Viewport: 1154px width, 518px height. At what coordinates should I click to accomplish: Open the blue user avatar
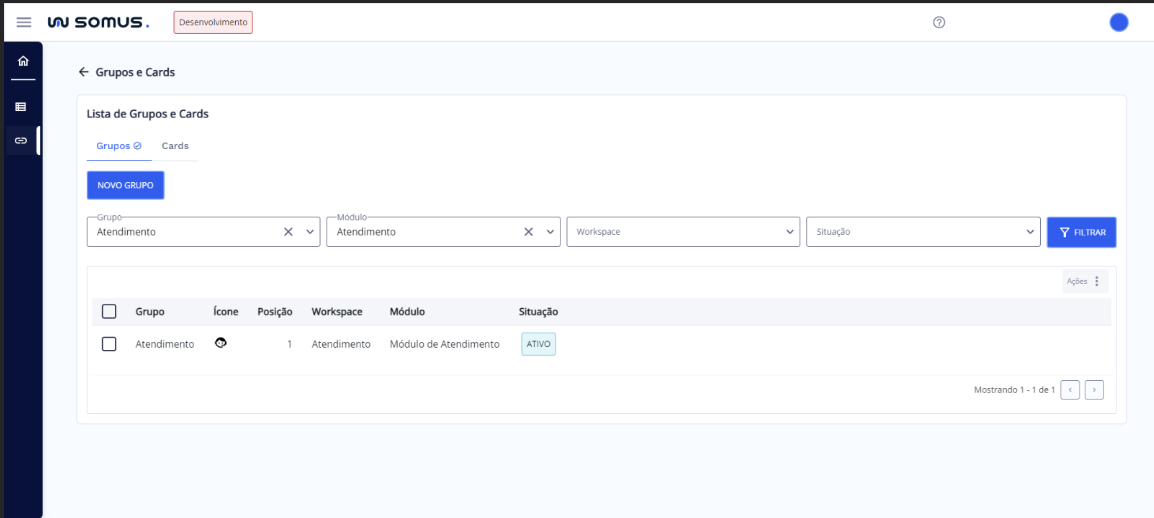1119,22
